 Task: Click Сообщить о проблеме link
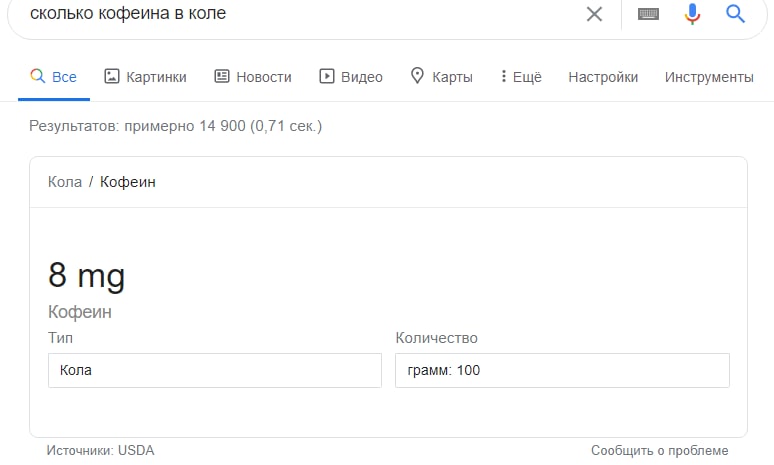click(659, 450)
